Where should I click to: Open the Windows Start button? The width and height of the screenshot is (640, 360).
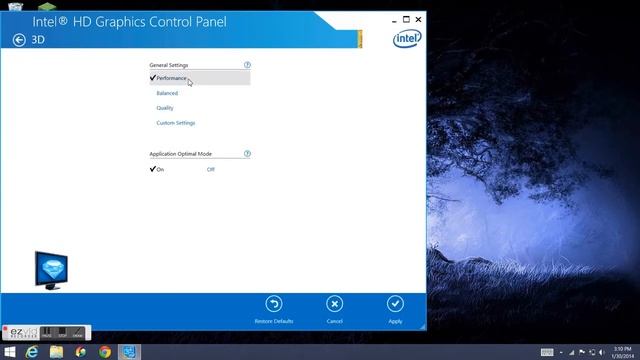[x=9, y=352]
